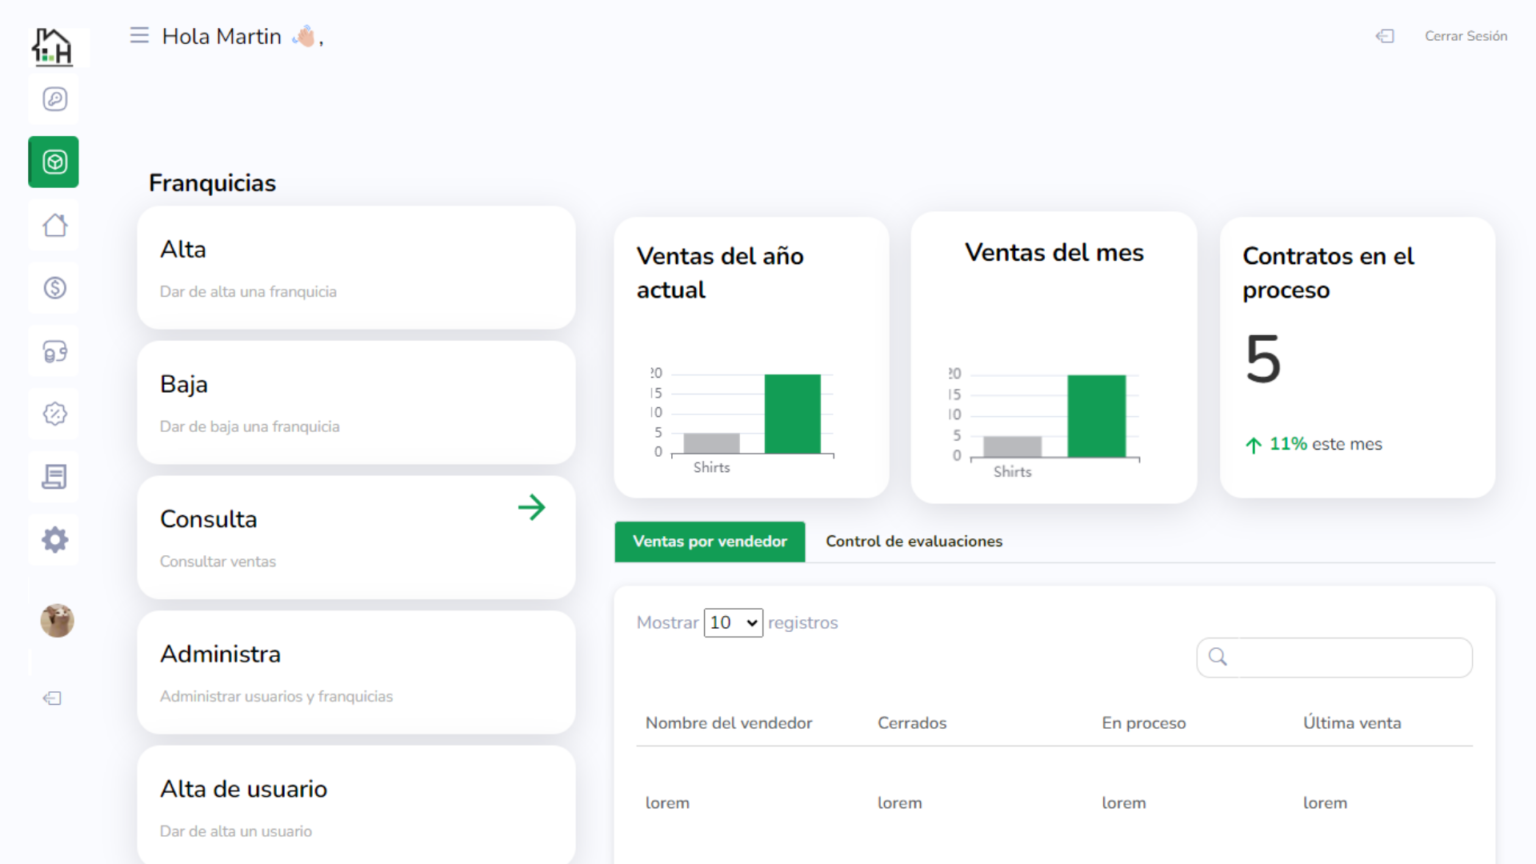Viewport: 1536px width, 864px height.
Task: Toggle the hamburger menu beside Hola Martin
Action: 139,36
